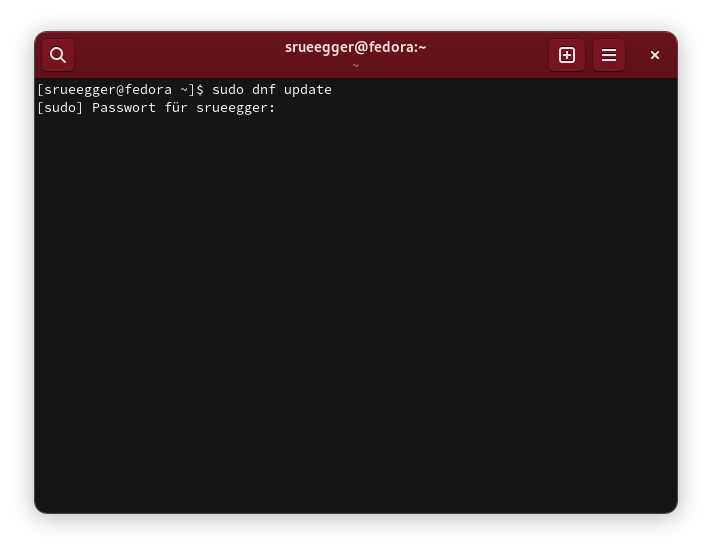Click the window title srueegger@fedora:~

(x=355, y=47)
